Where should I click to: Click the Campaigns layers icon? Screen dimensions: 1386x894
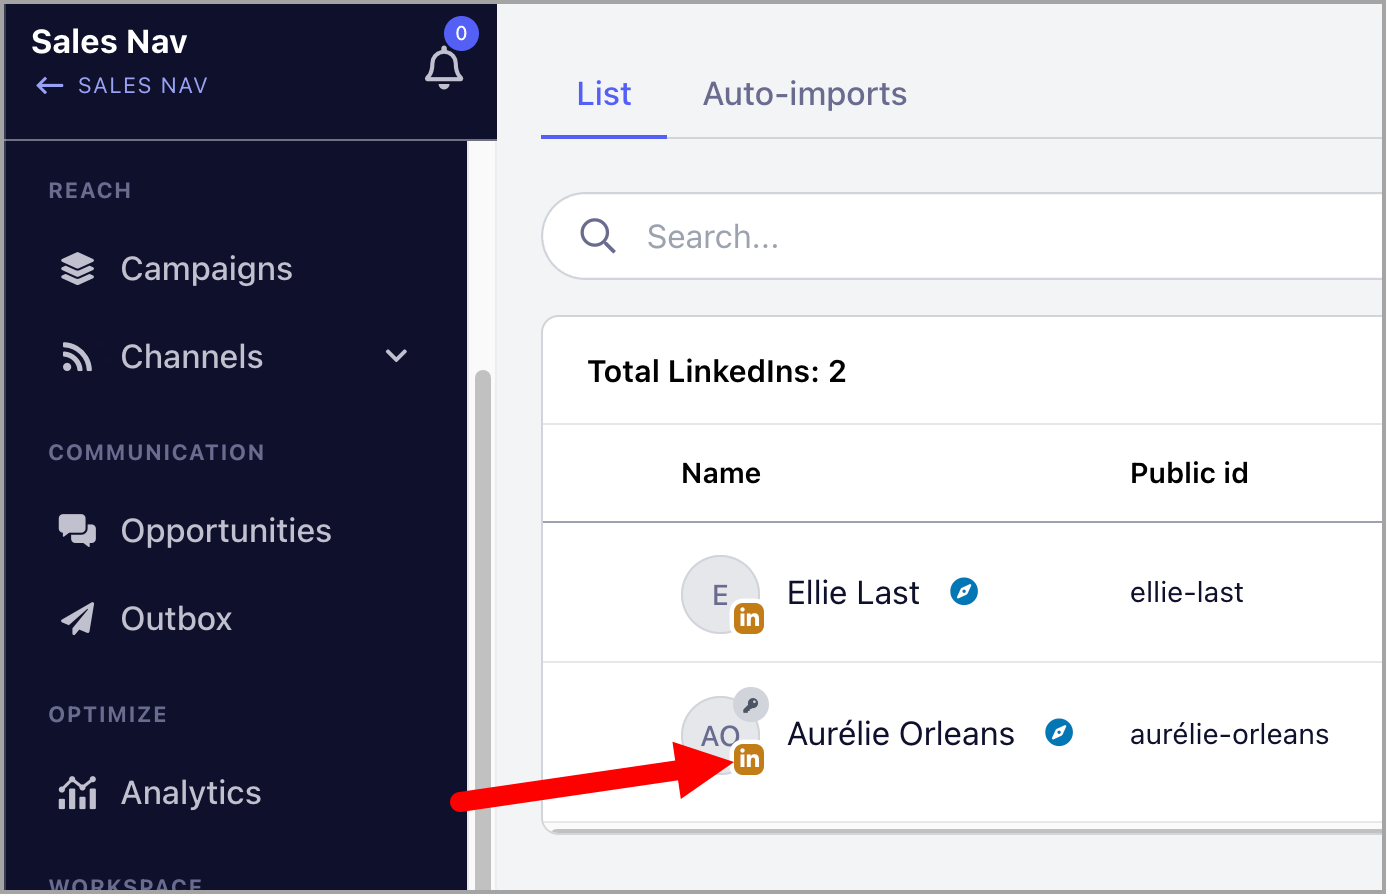(x=77, y=269)
